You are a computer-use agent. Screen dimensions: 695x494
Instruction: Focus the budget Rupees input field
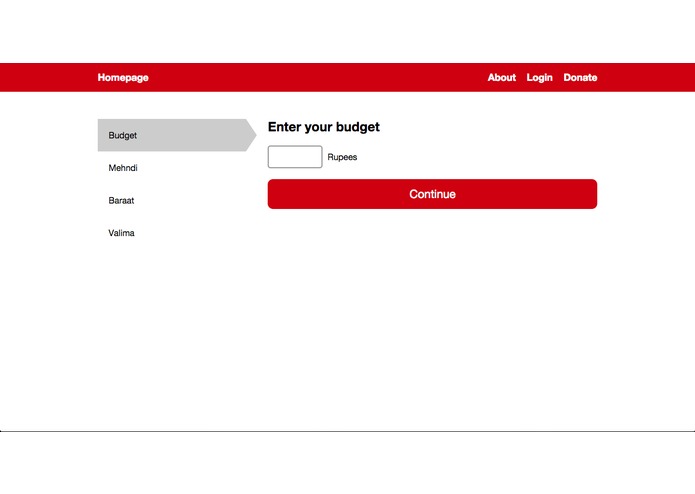click(x=295, y=157)
